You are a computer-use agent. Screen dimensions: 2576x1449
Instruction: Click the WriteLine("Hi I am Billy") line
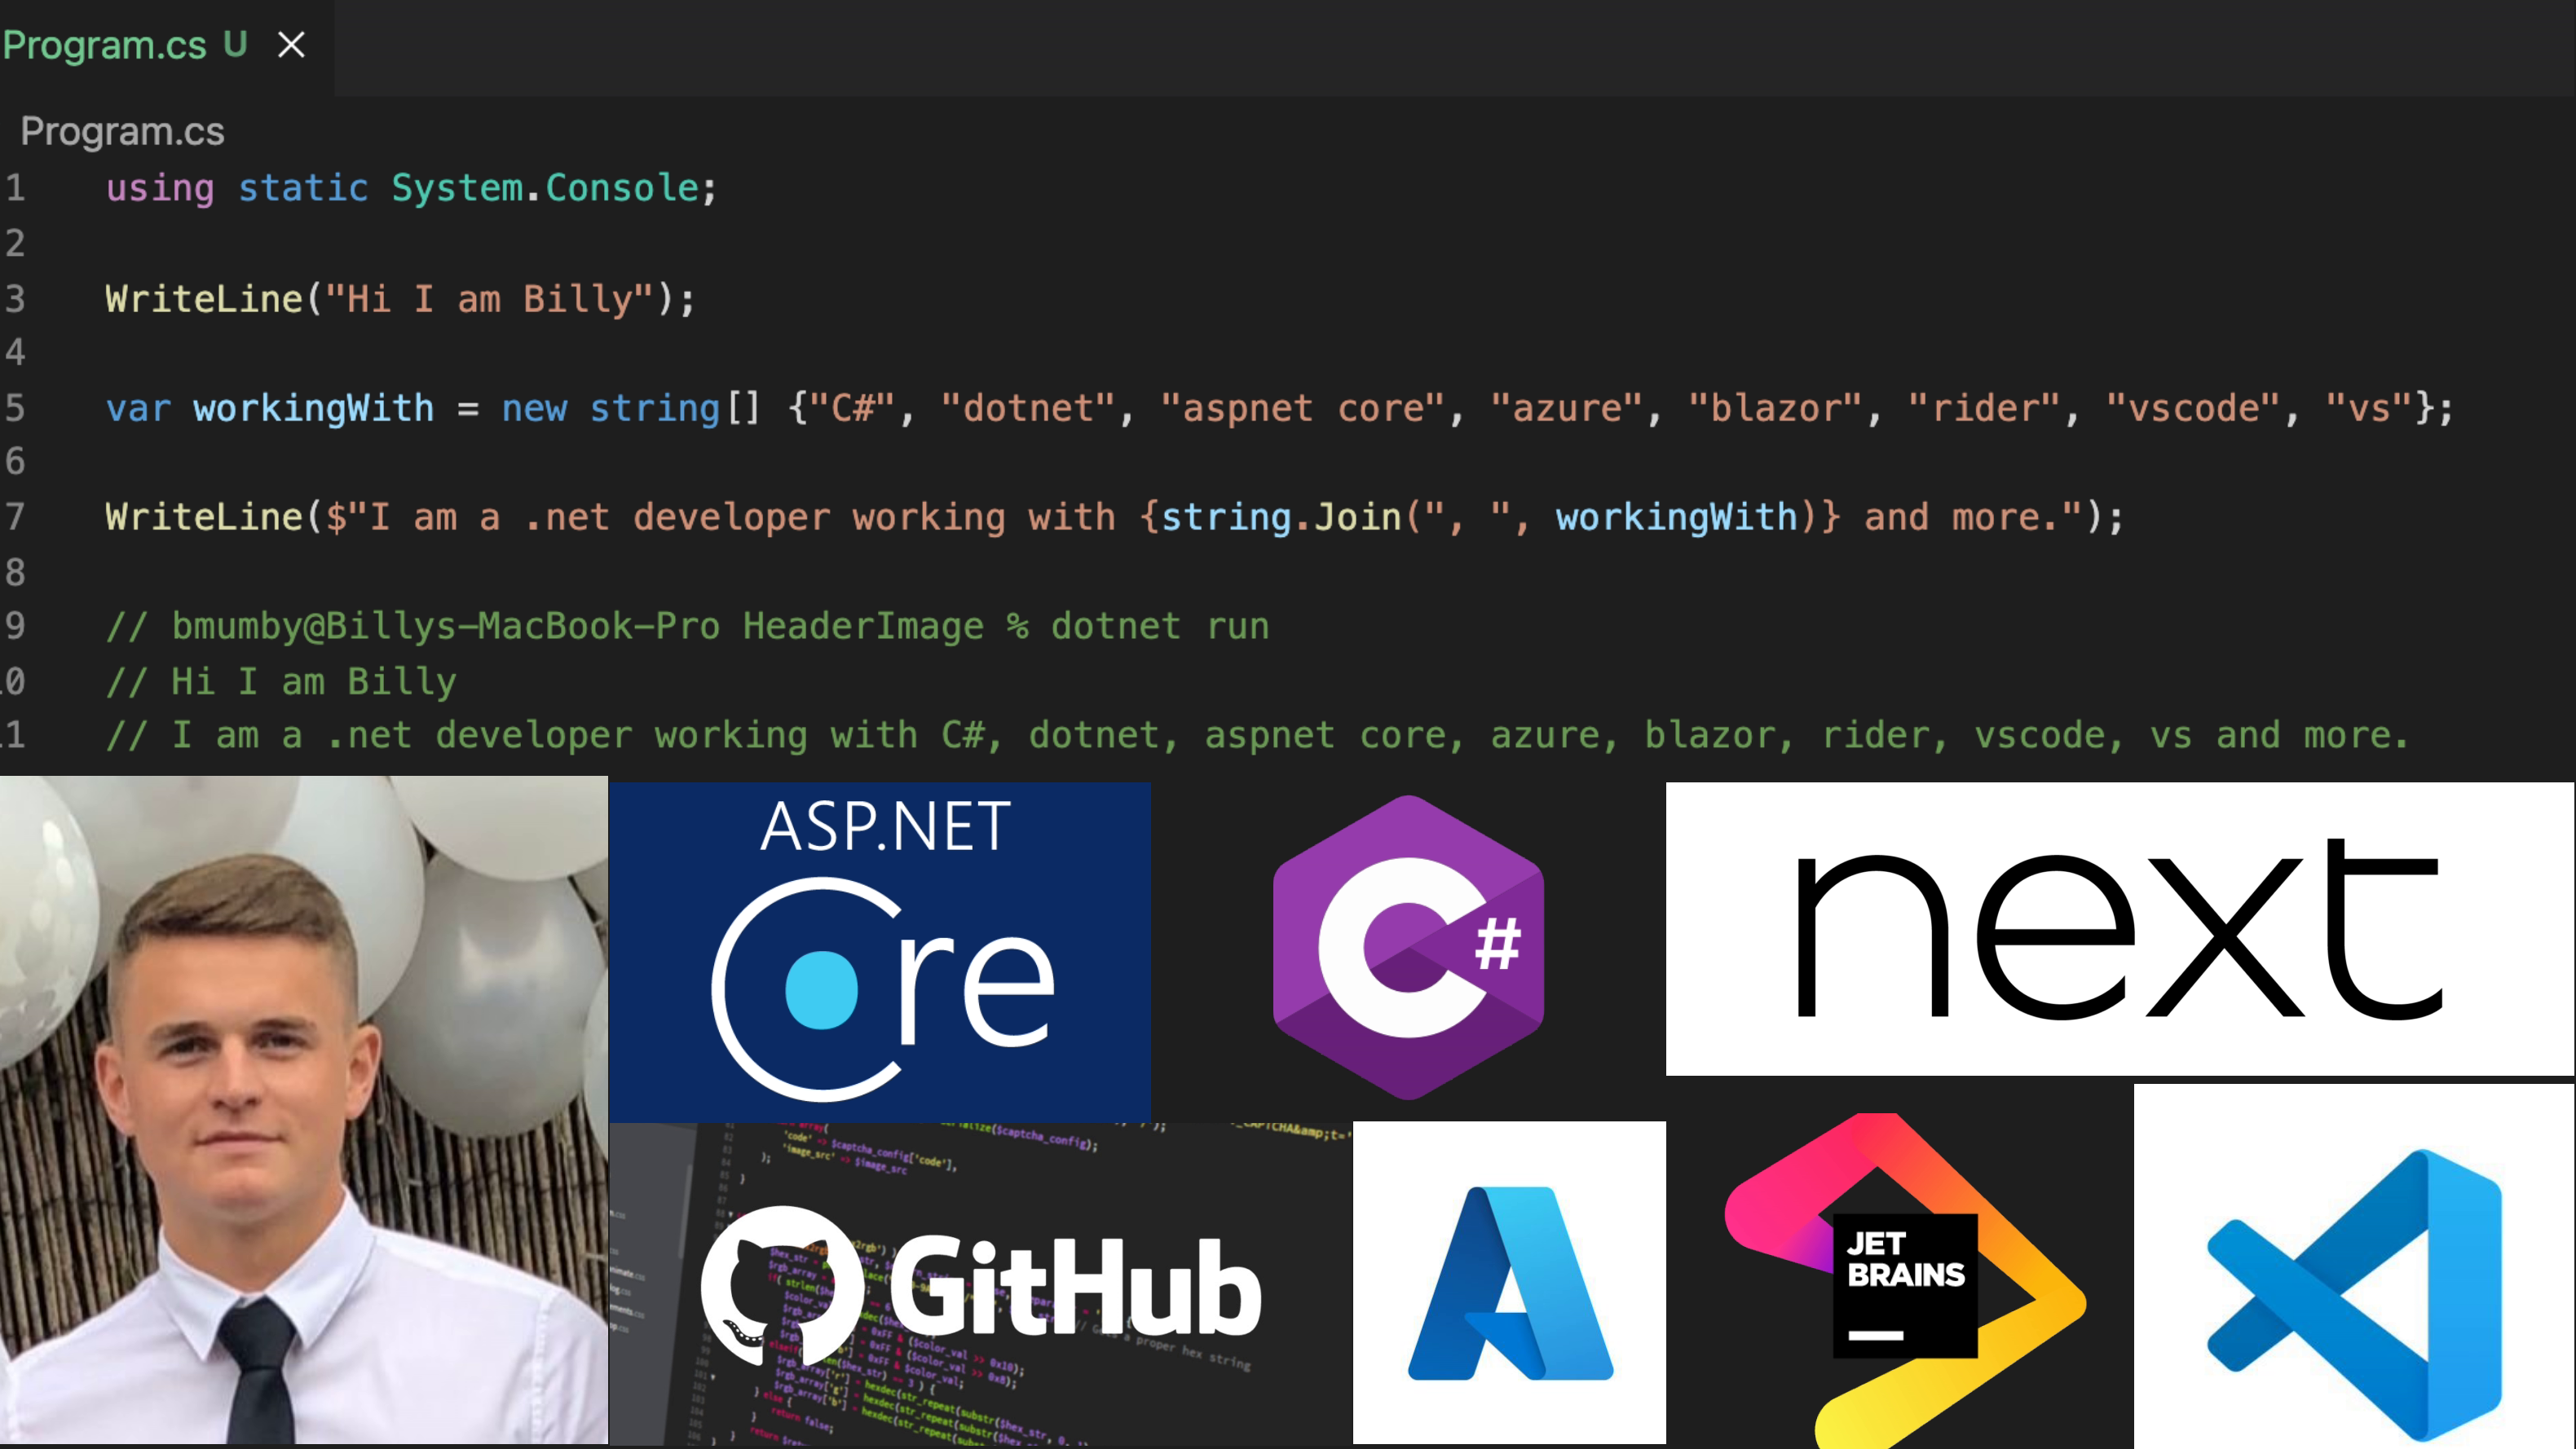point(400,299)
